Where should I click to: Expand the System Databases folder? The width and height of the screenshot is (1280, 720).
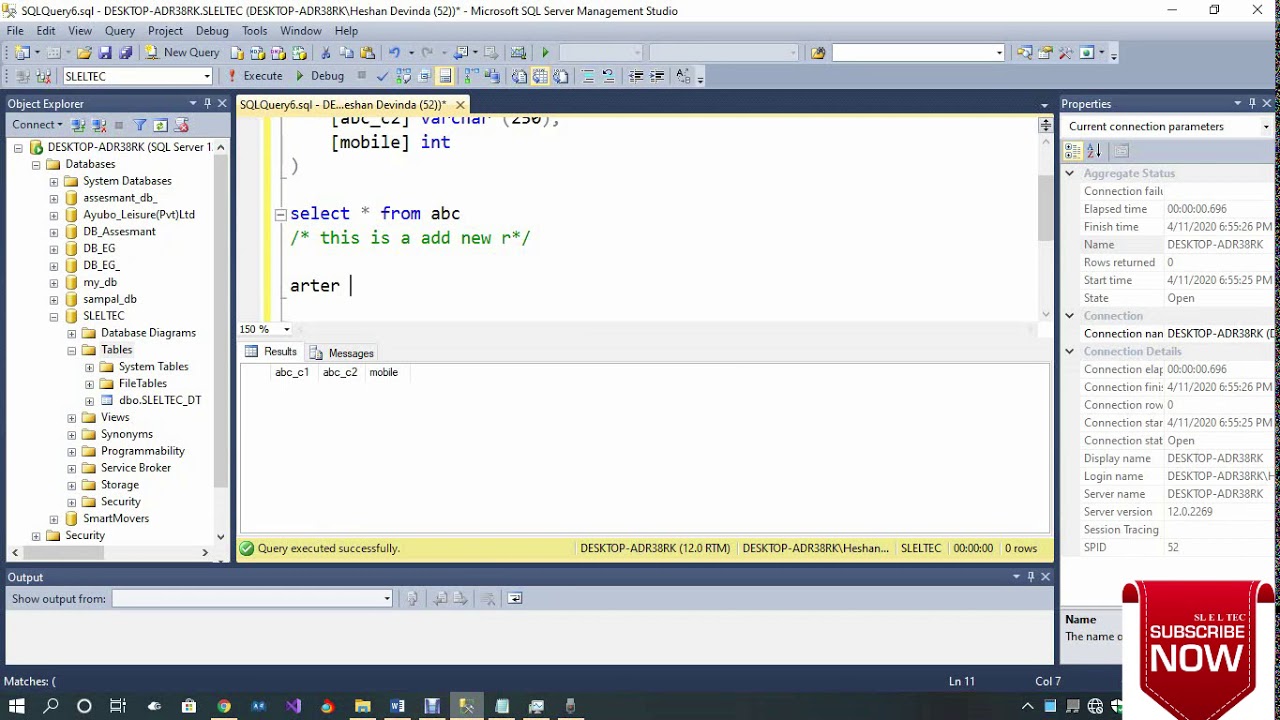coord(54,181)
